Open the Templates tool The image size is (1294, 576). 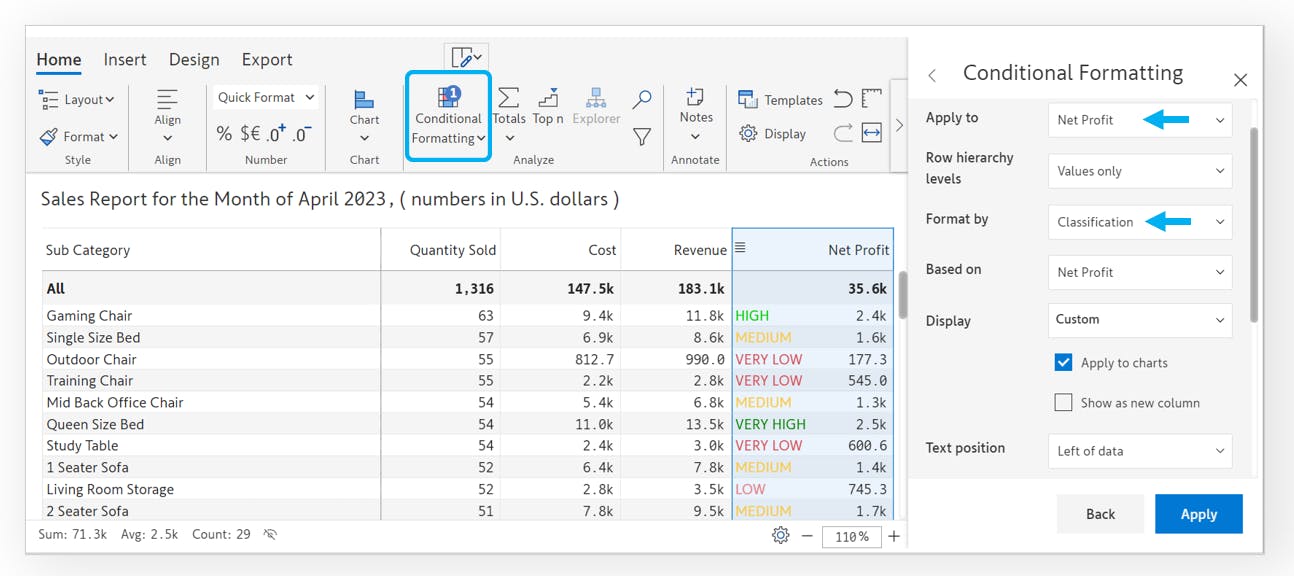pyautogui.click(x=780, y=100)
